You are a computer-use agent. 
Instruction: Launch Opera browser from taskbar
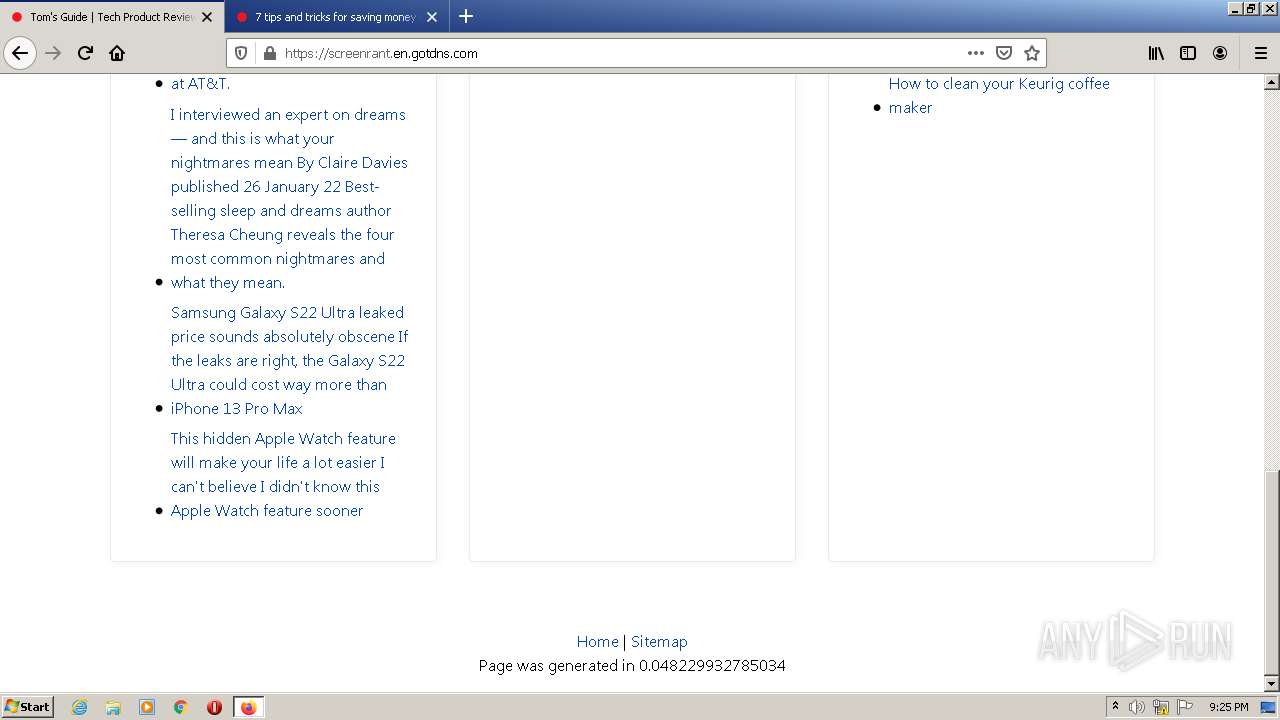click(x=214, y=707)
